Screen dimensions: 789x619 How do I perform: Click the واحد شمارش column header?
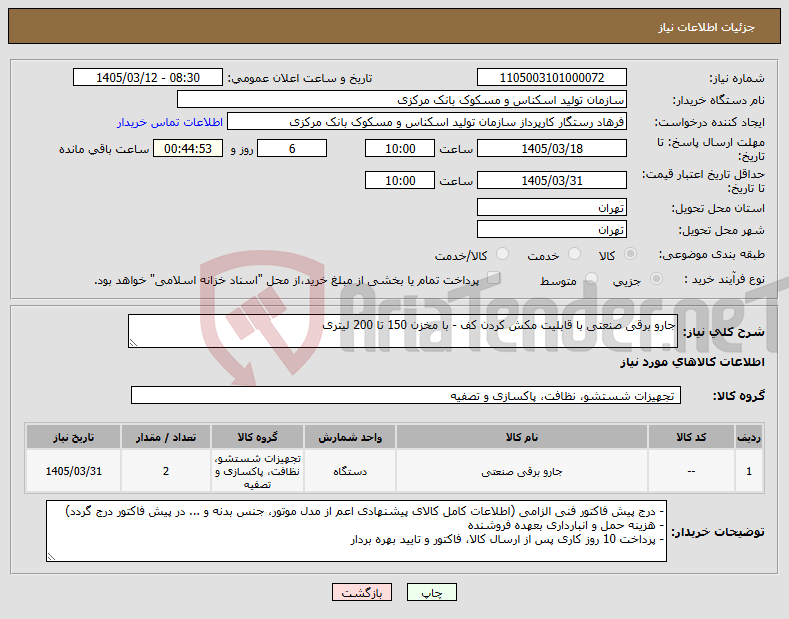(350, 437)
